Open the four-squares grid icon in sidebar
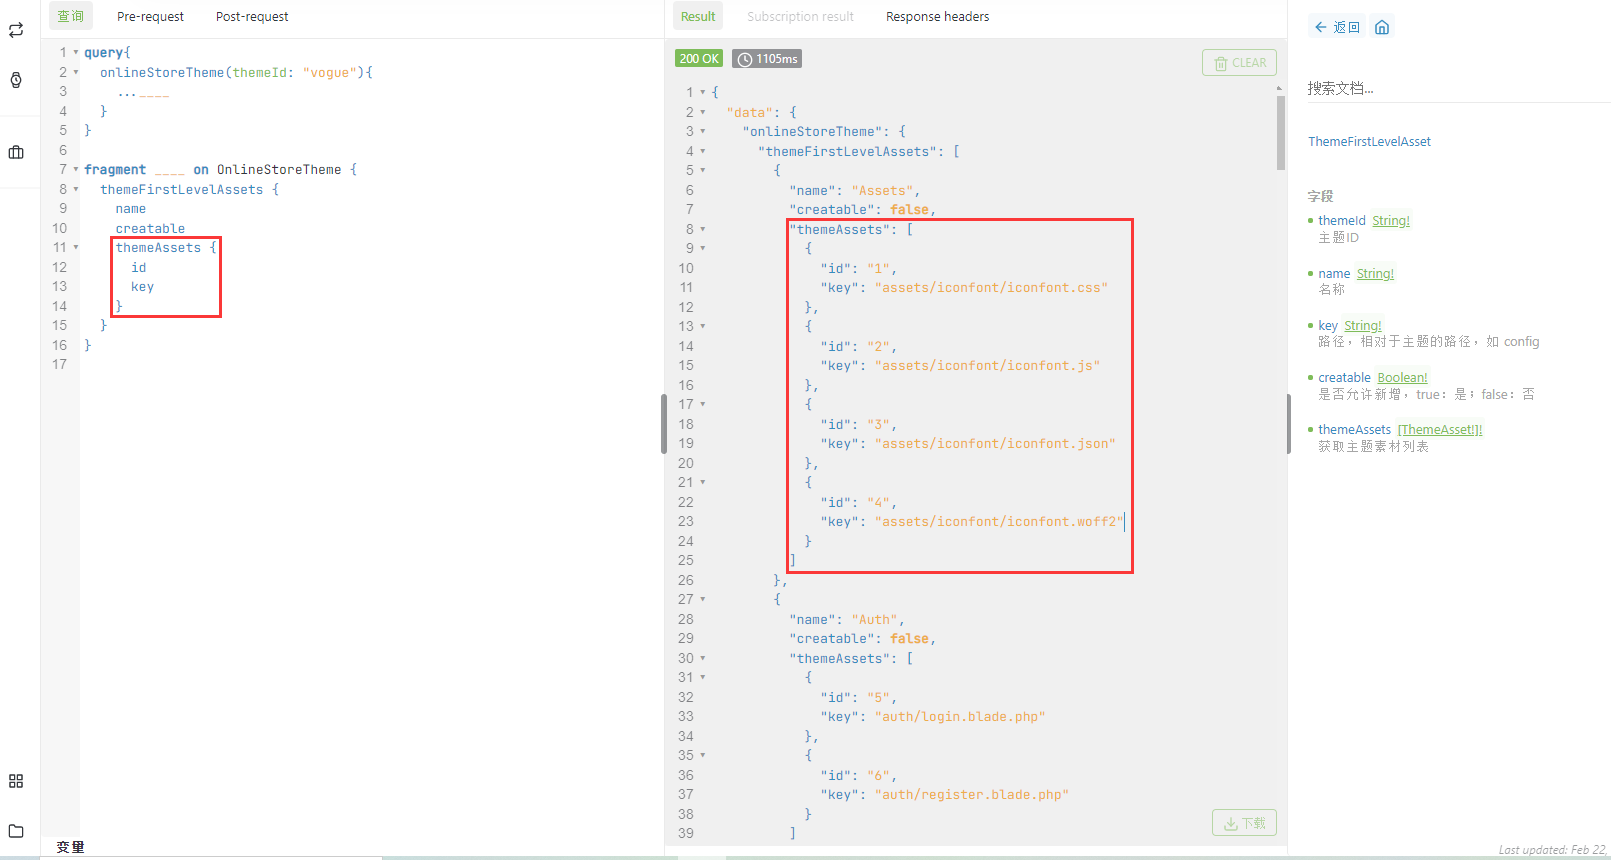1611x860 pixels. [x=16, y=781]
